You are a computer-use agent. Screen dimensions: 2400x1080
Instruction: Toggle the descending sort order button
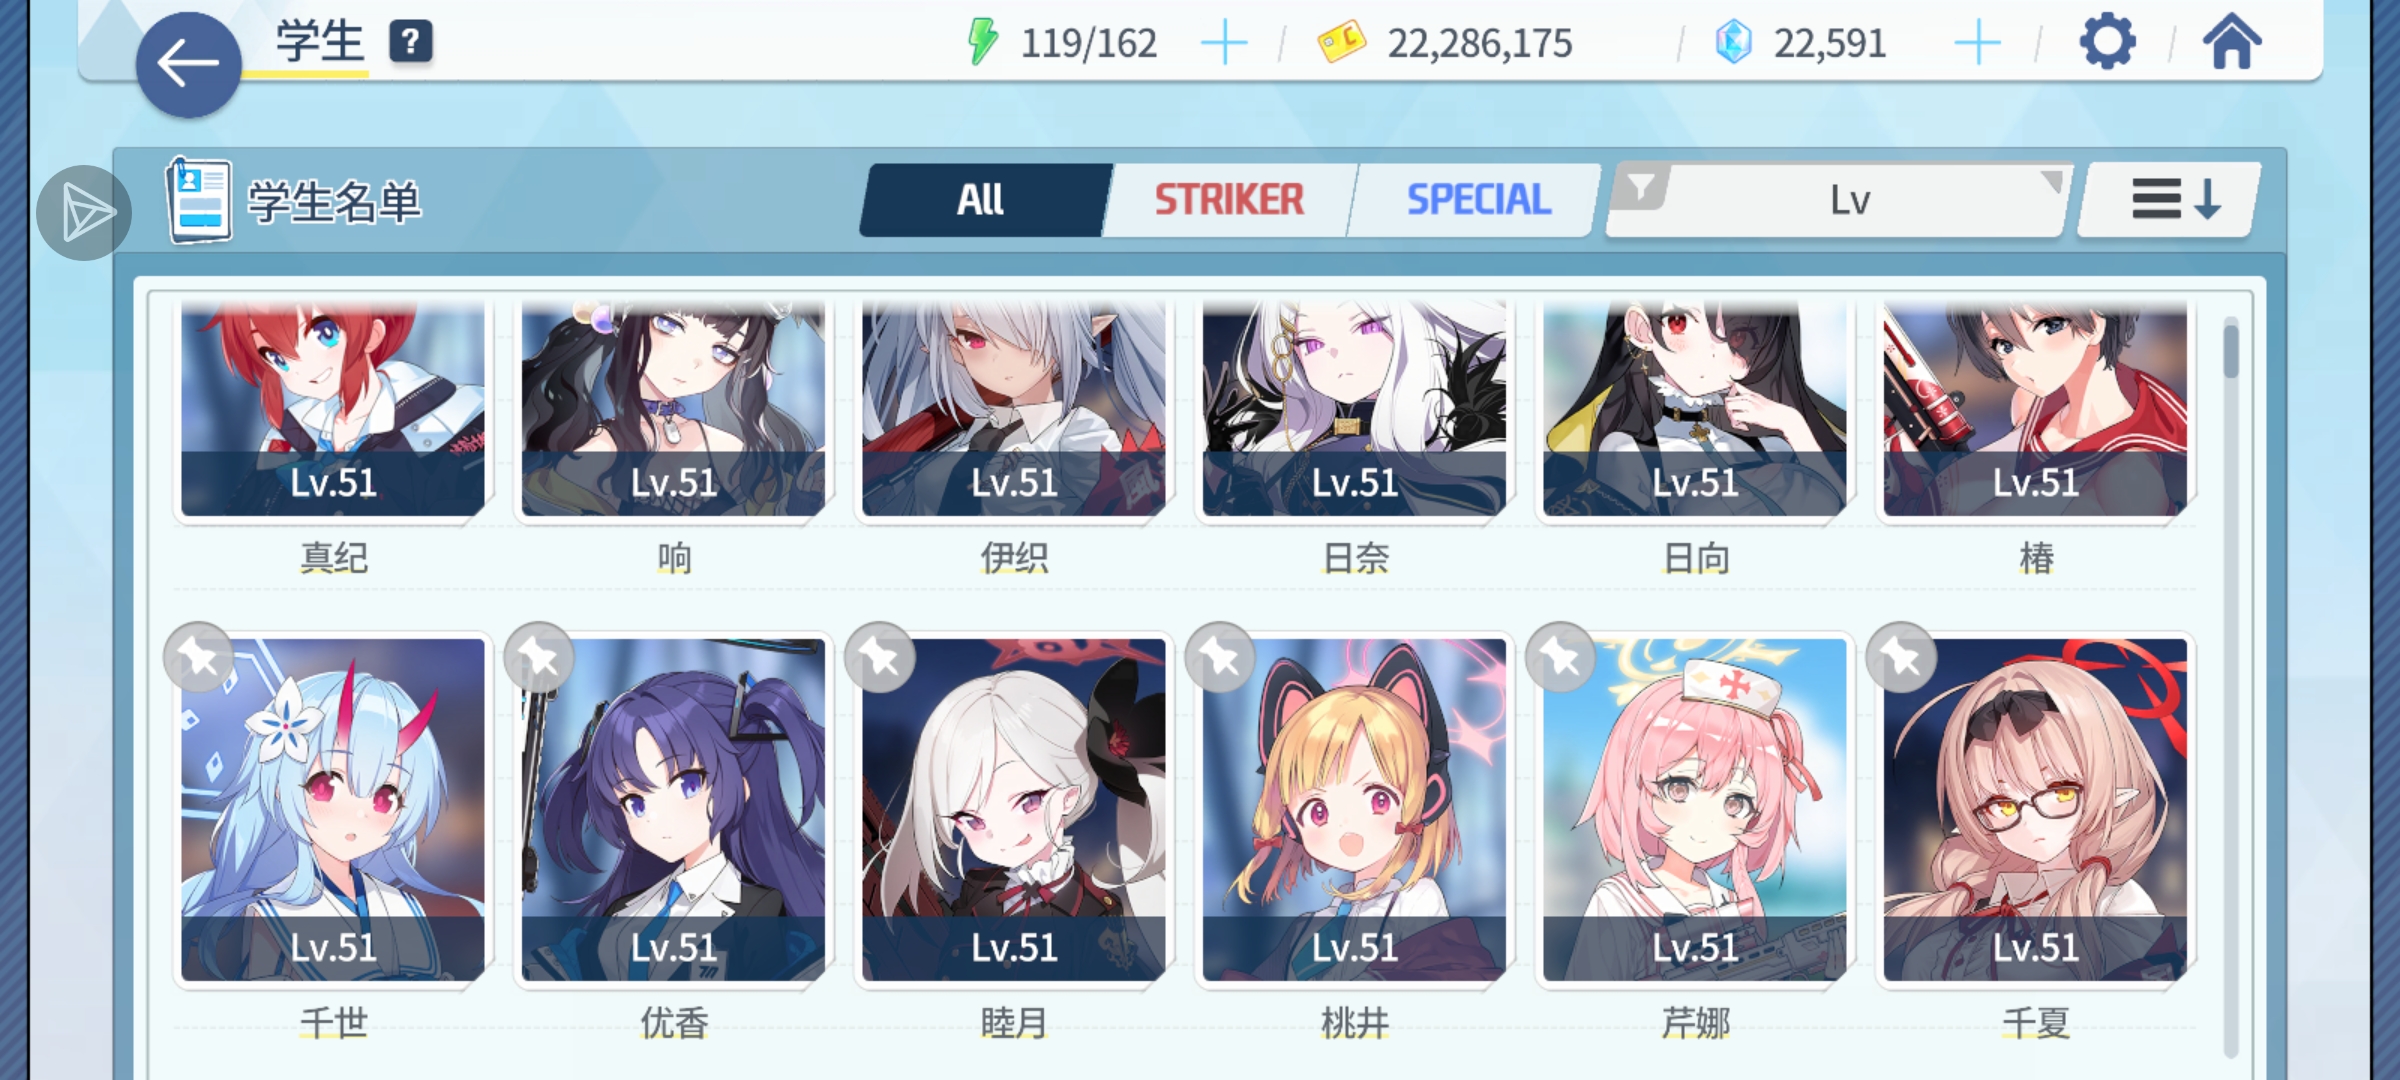click(2170, 200)
